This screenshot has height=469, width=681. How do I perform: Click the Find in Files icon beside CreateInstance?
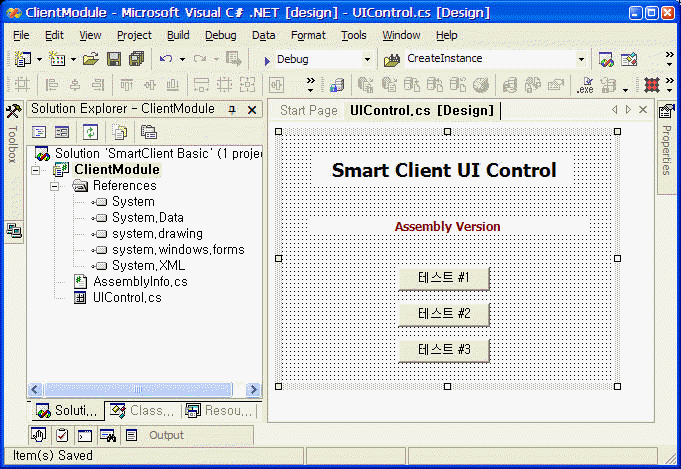[392, 60]
